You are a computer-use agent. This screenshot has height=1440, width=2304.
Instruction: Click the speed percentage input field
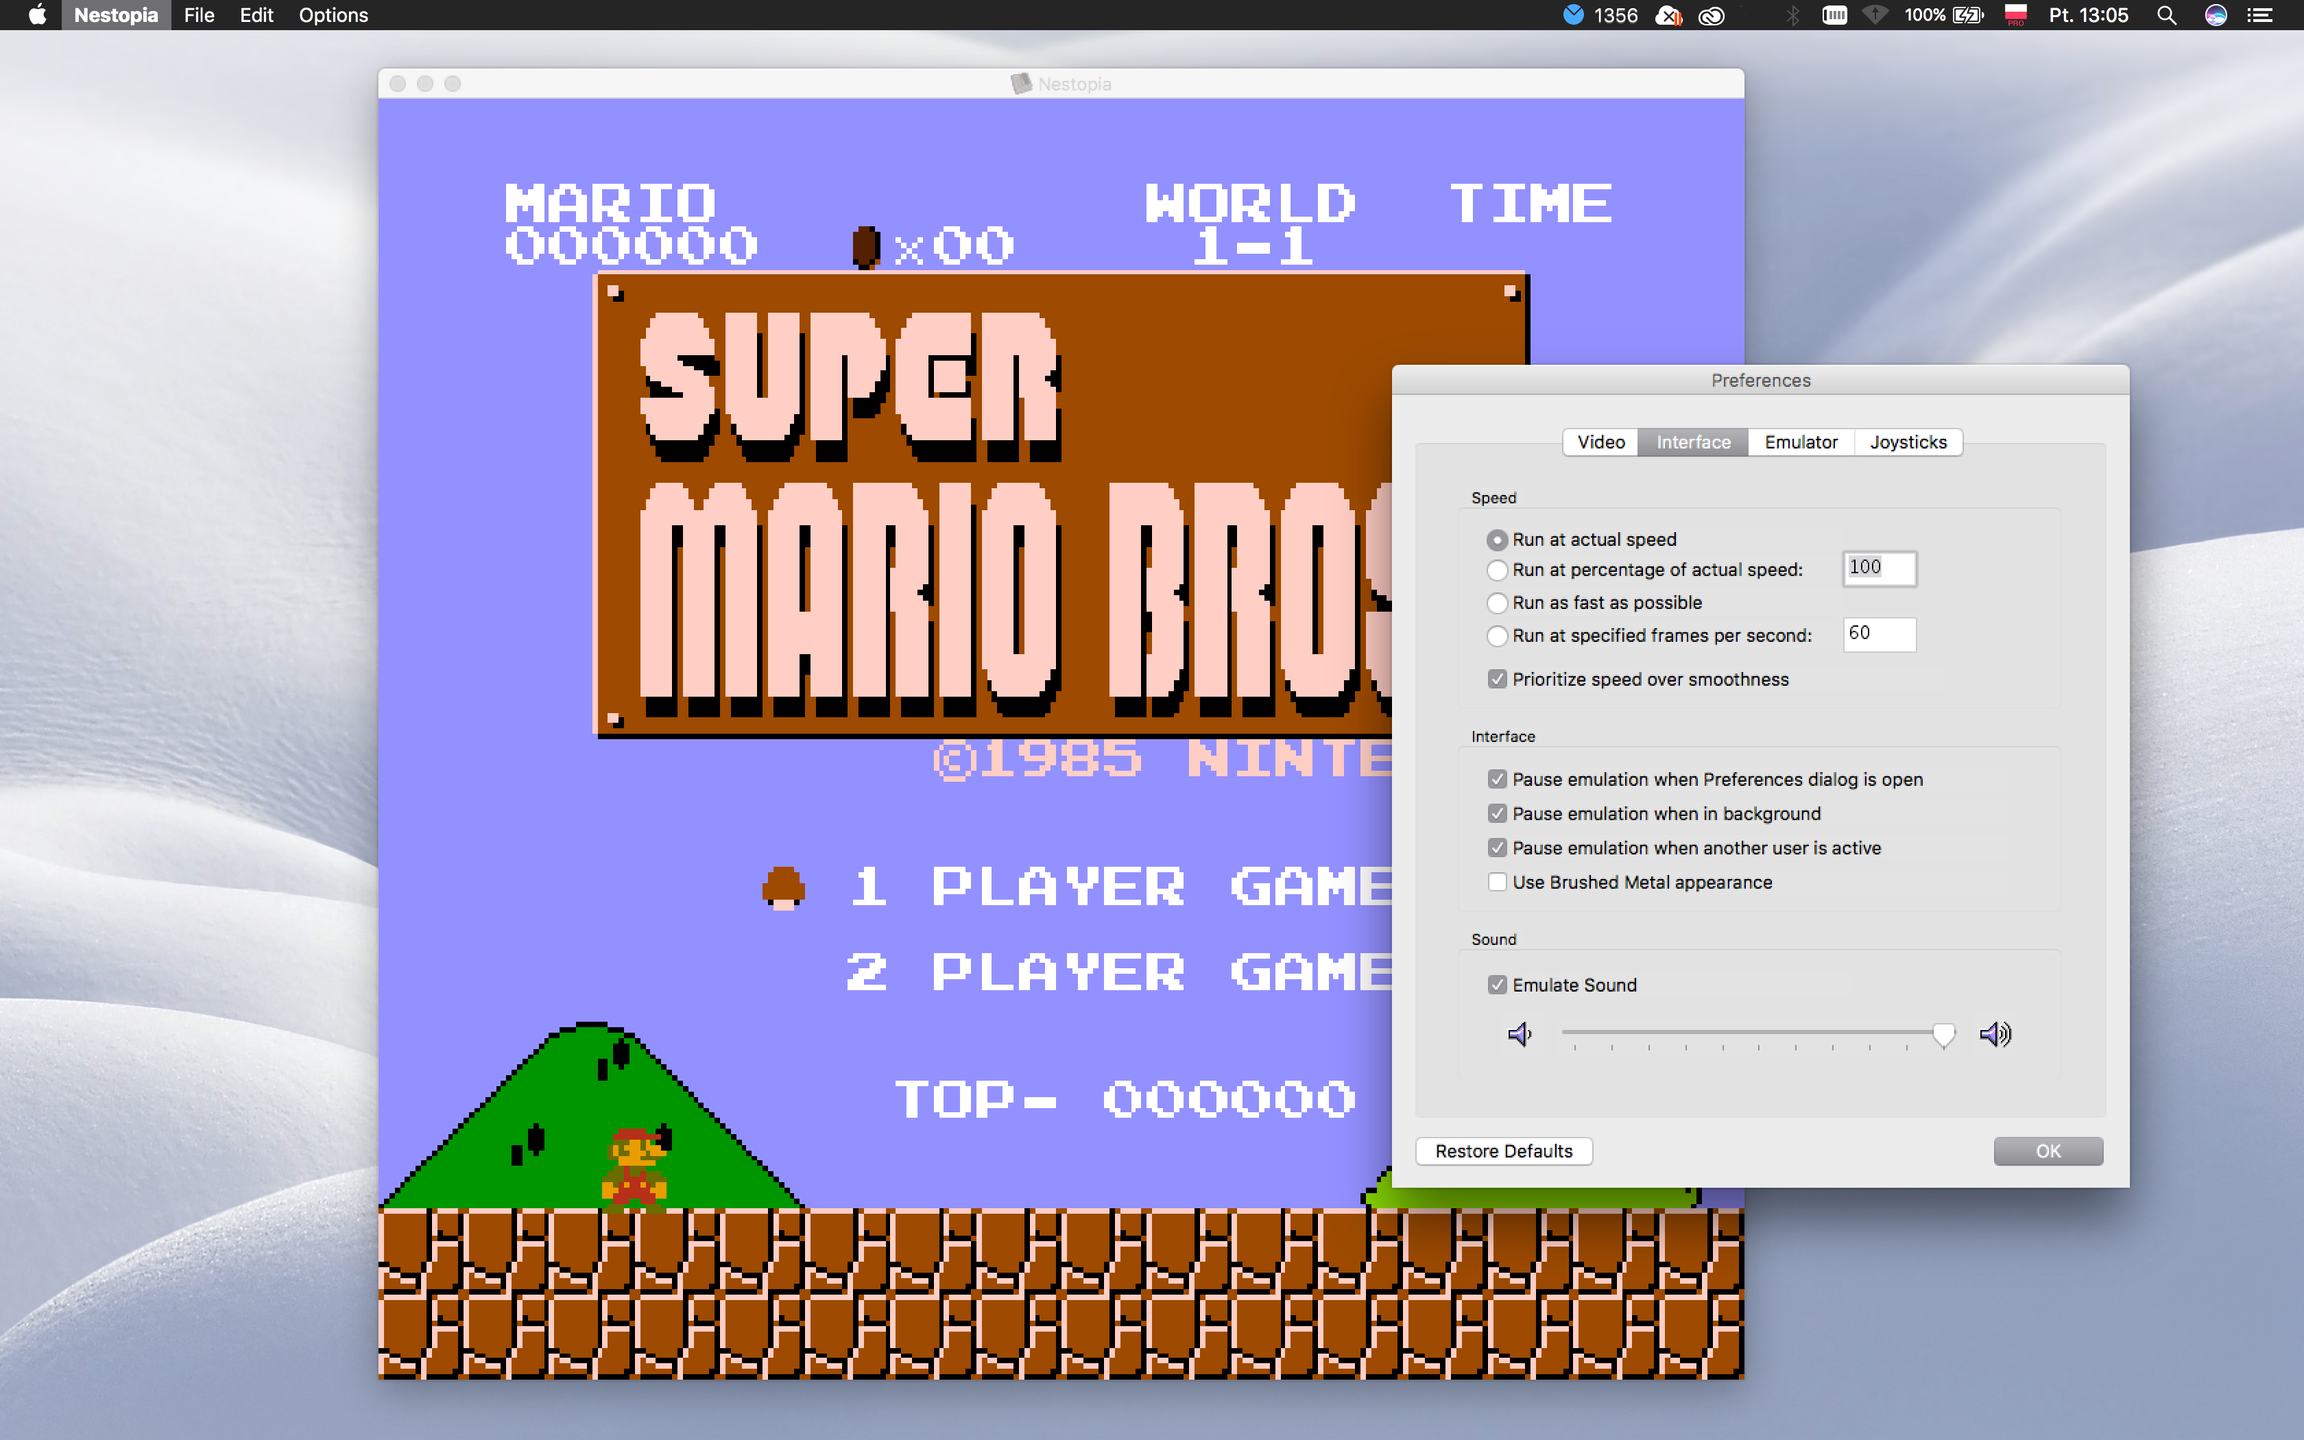[1879, 568]
